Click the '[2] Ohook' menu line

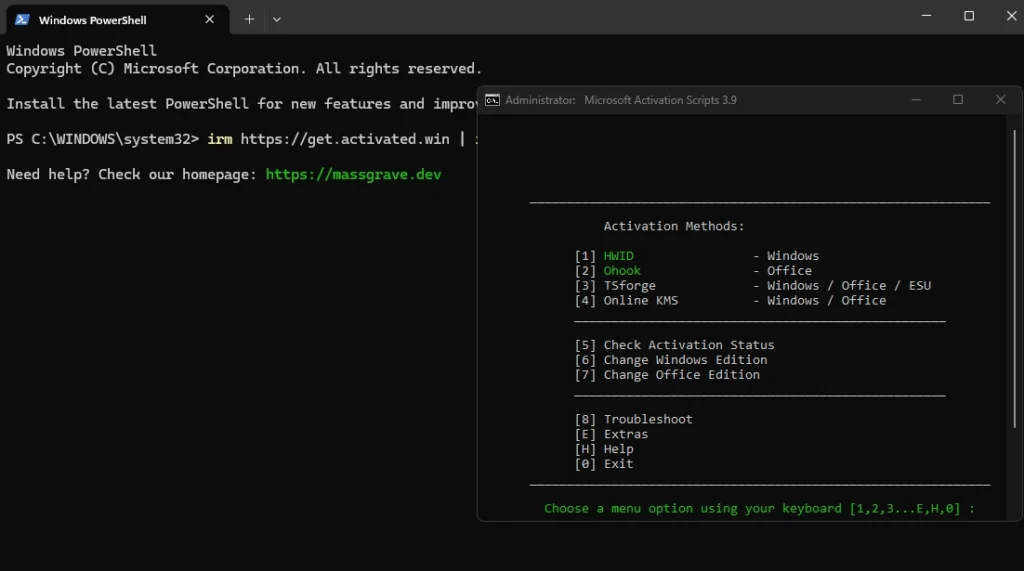(694, 270)
